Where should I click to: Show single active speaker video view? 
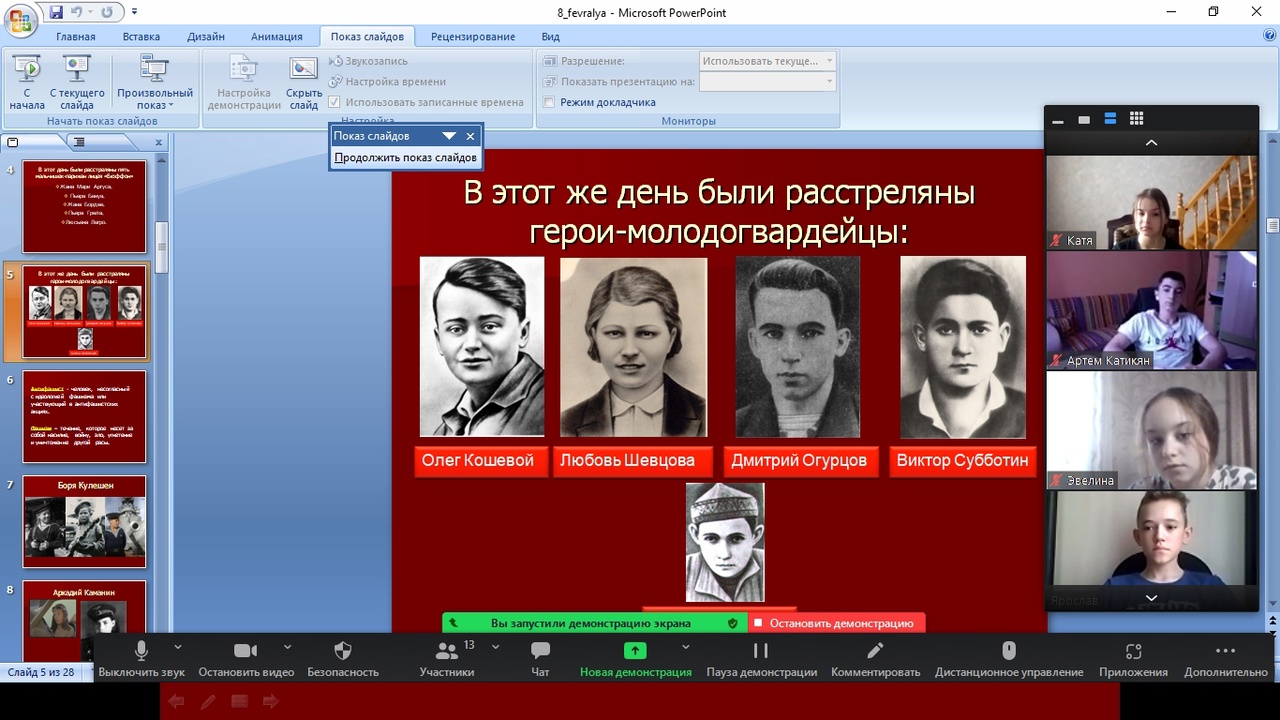pyautogui.click(x=1084, y=120)
